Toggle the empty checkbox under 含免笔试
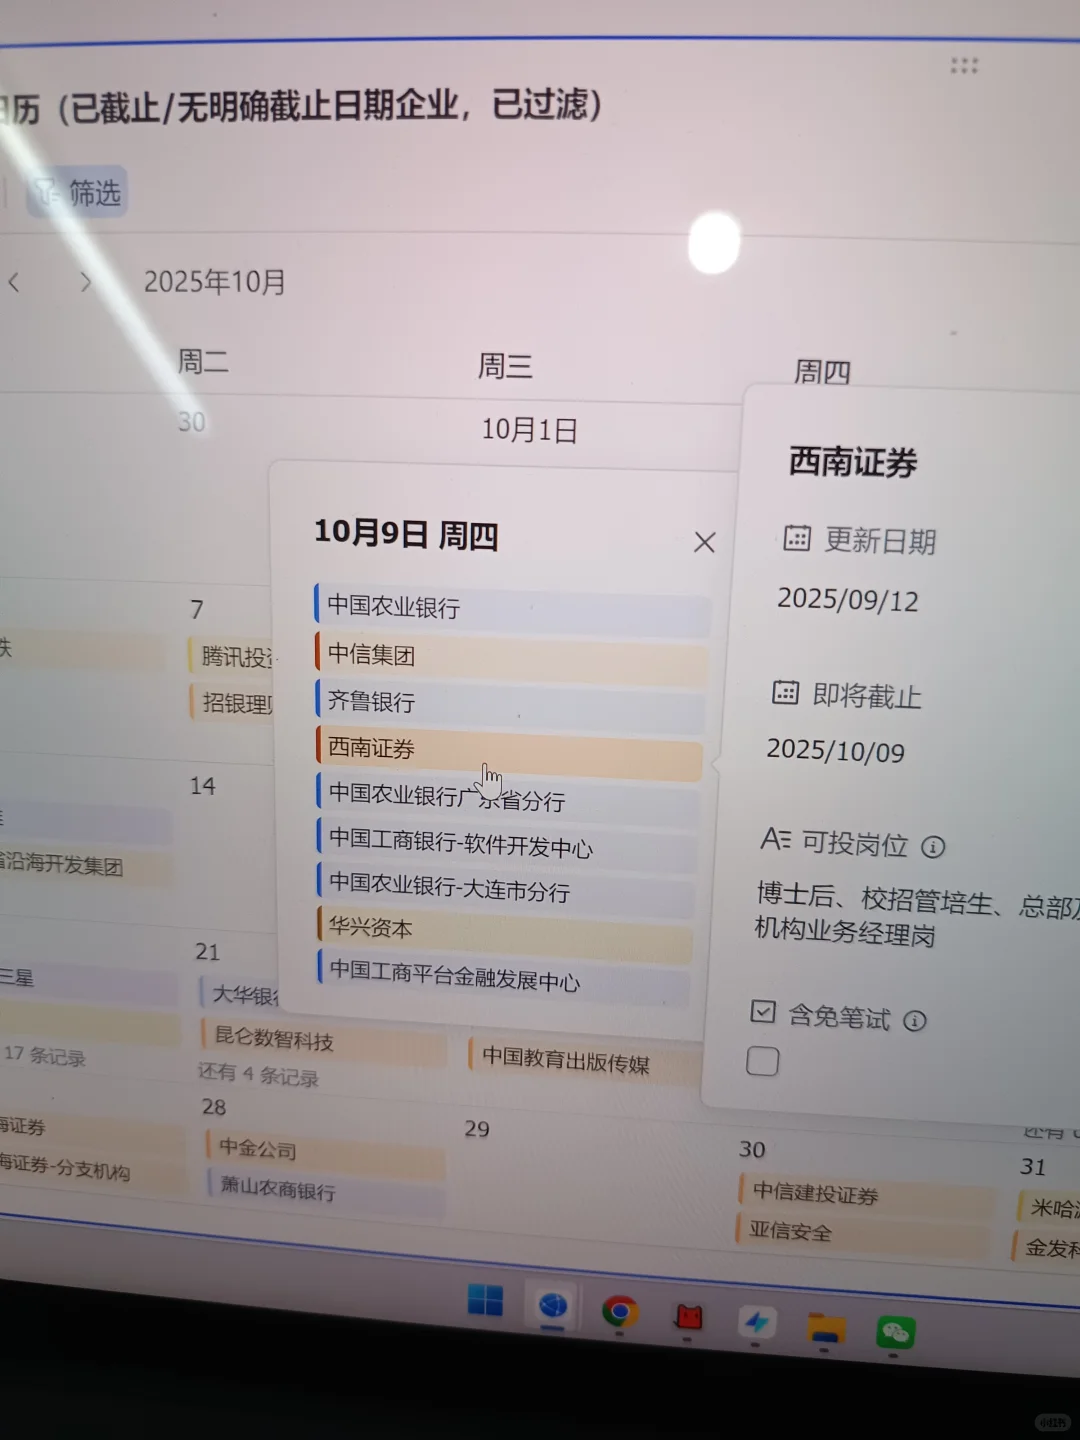 click(x=762, y=1061)
